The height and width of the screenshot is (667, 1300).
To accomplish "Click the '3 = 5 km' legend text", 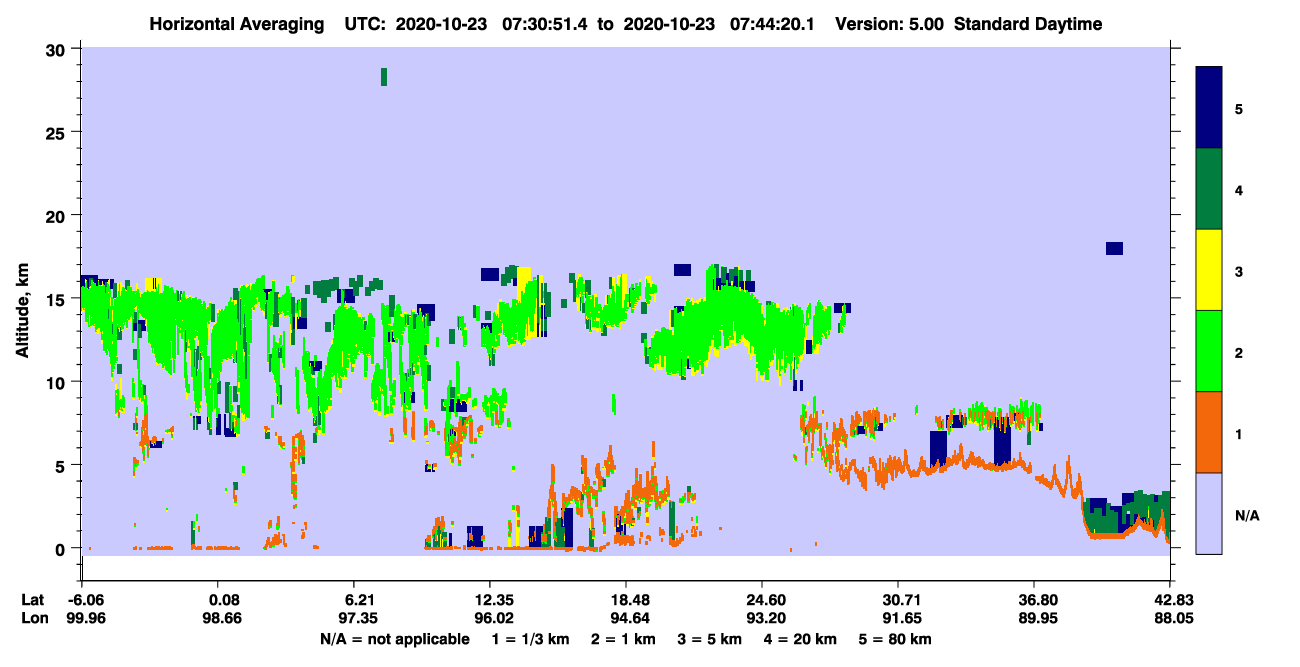I will click(712, 639).
